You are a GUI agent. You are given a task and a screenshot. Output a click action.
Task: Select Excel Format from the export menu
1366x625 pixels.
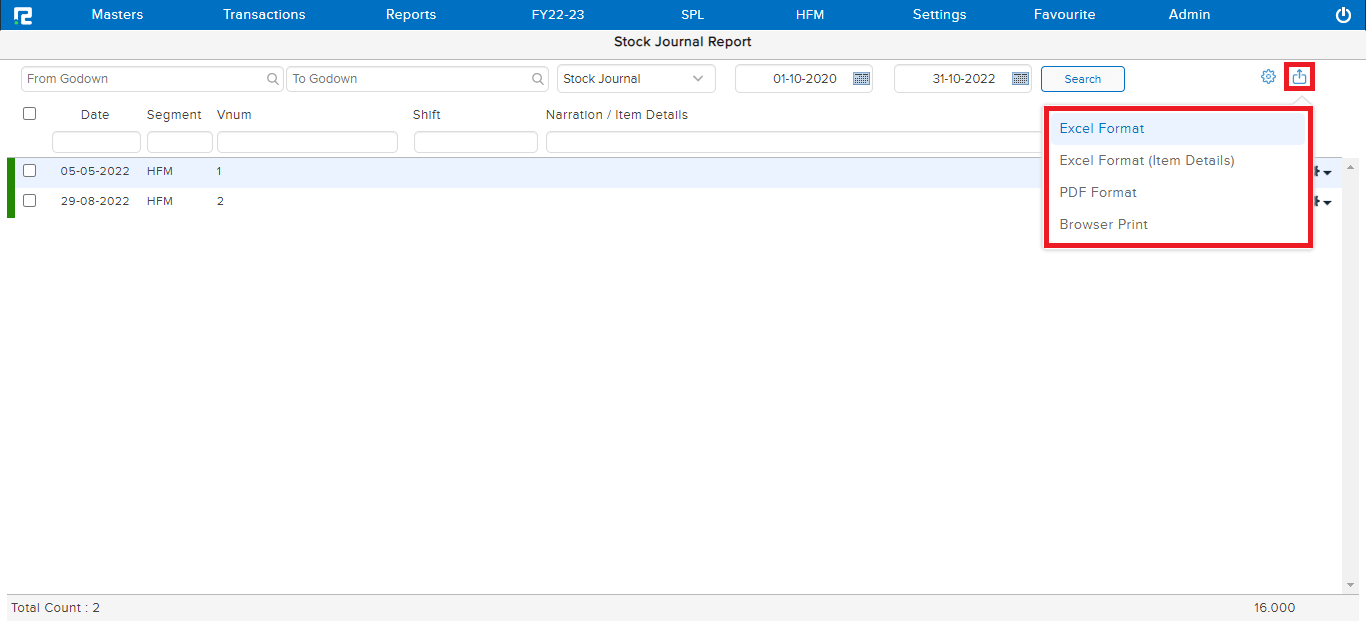1102,129
